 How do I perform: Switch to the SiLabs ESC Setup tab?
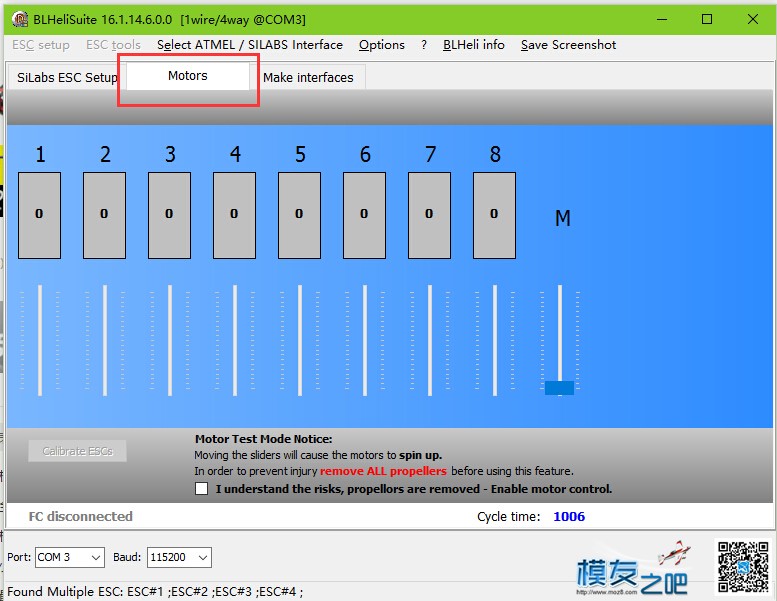[67, 78]
